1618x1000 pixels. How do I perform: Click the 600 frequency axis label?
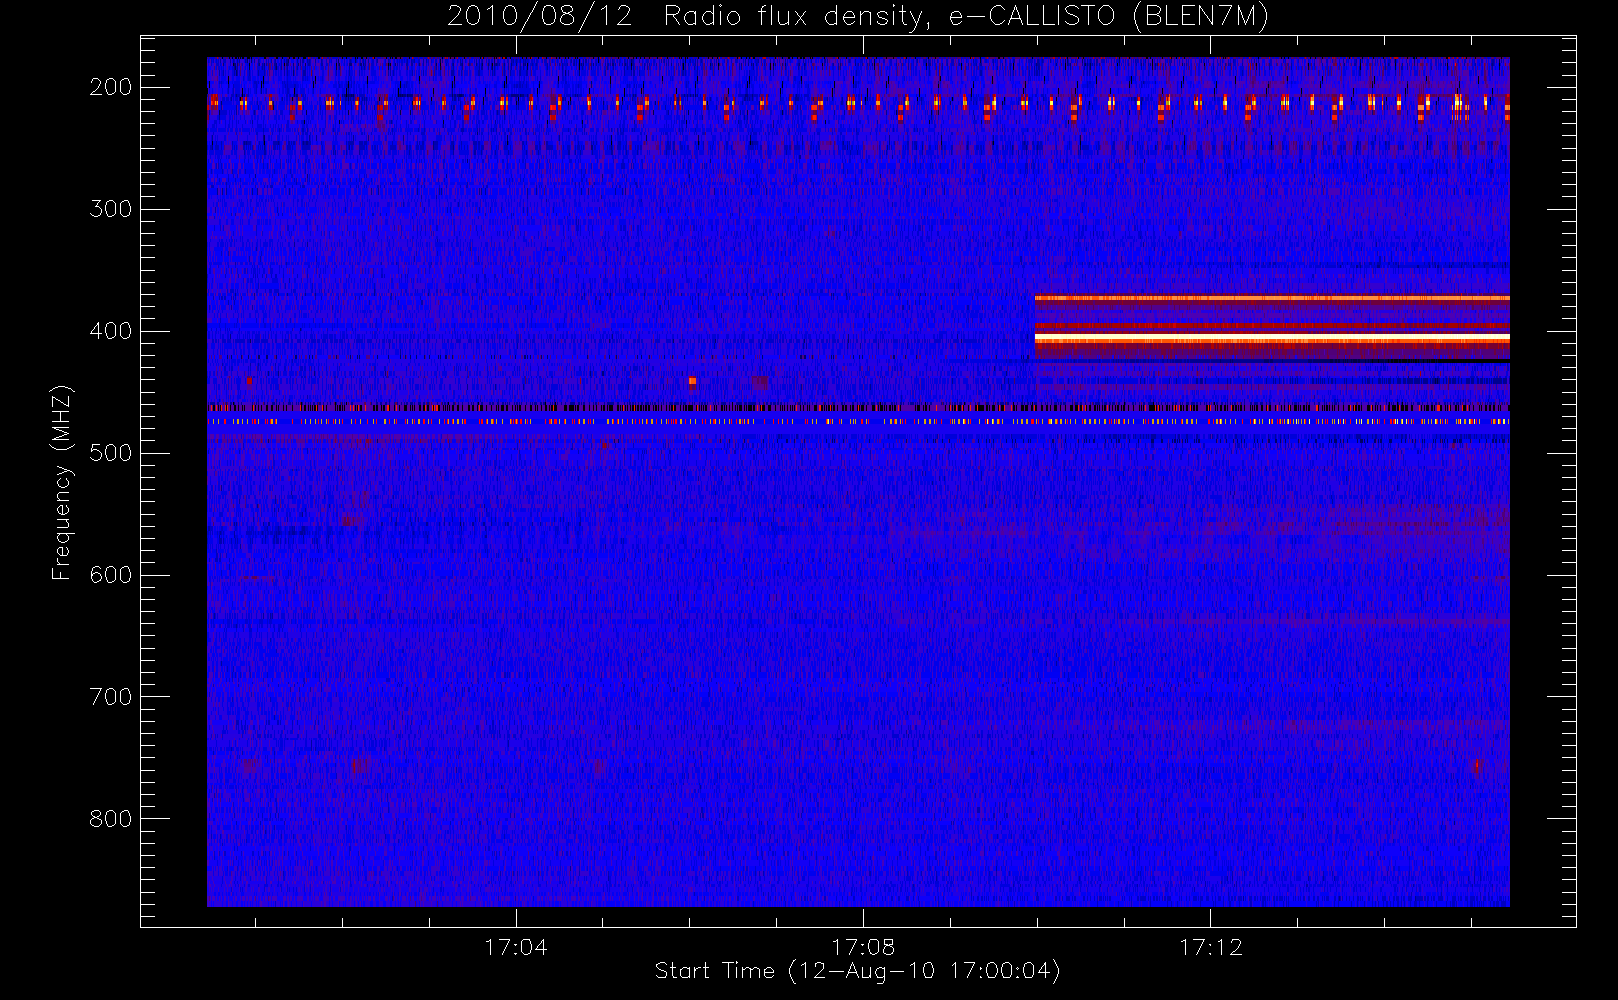111,575
